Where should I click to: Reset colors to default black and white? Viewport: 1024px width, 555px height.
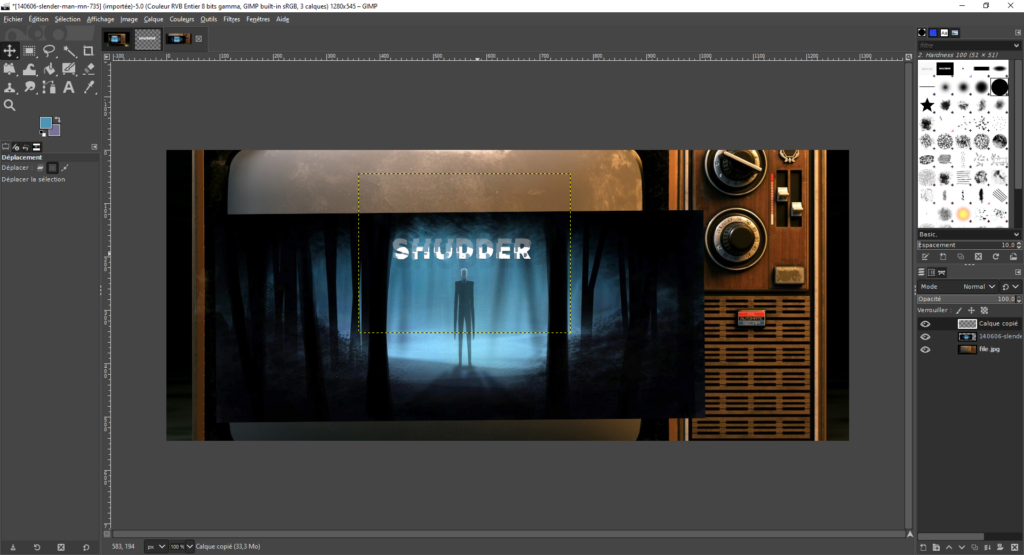pos(42,133)
